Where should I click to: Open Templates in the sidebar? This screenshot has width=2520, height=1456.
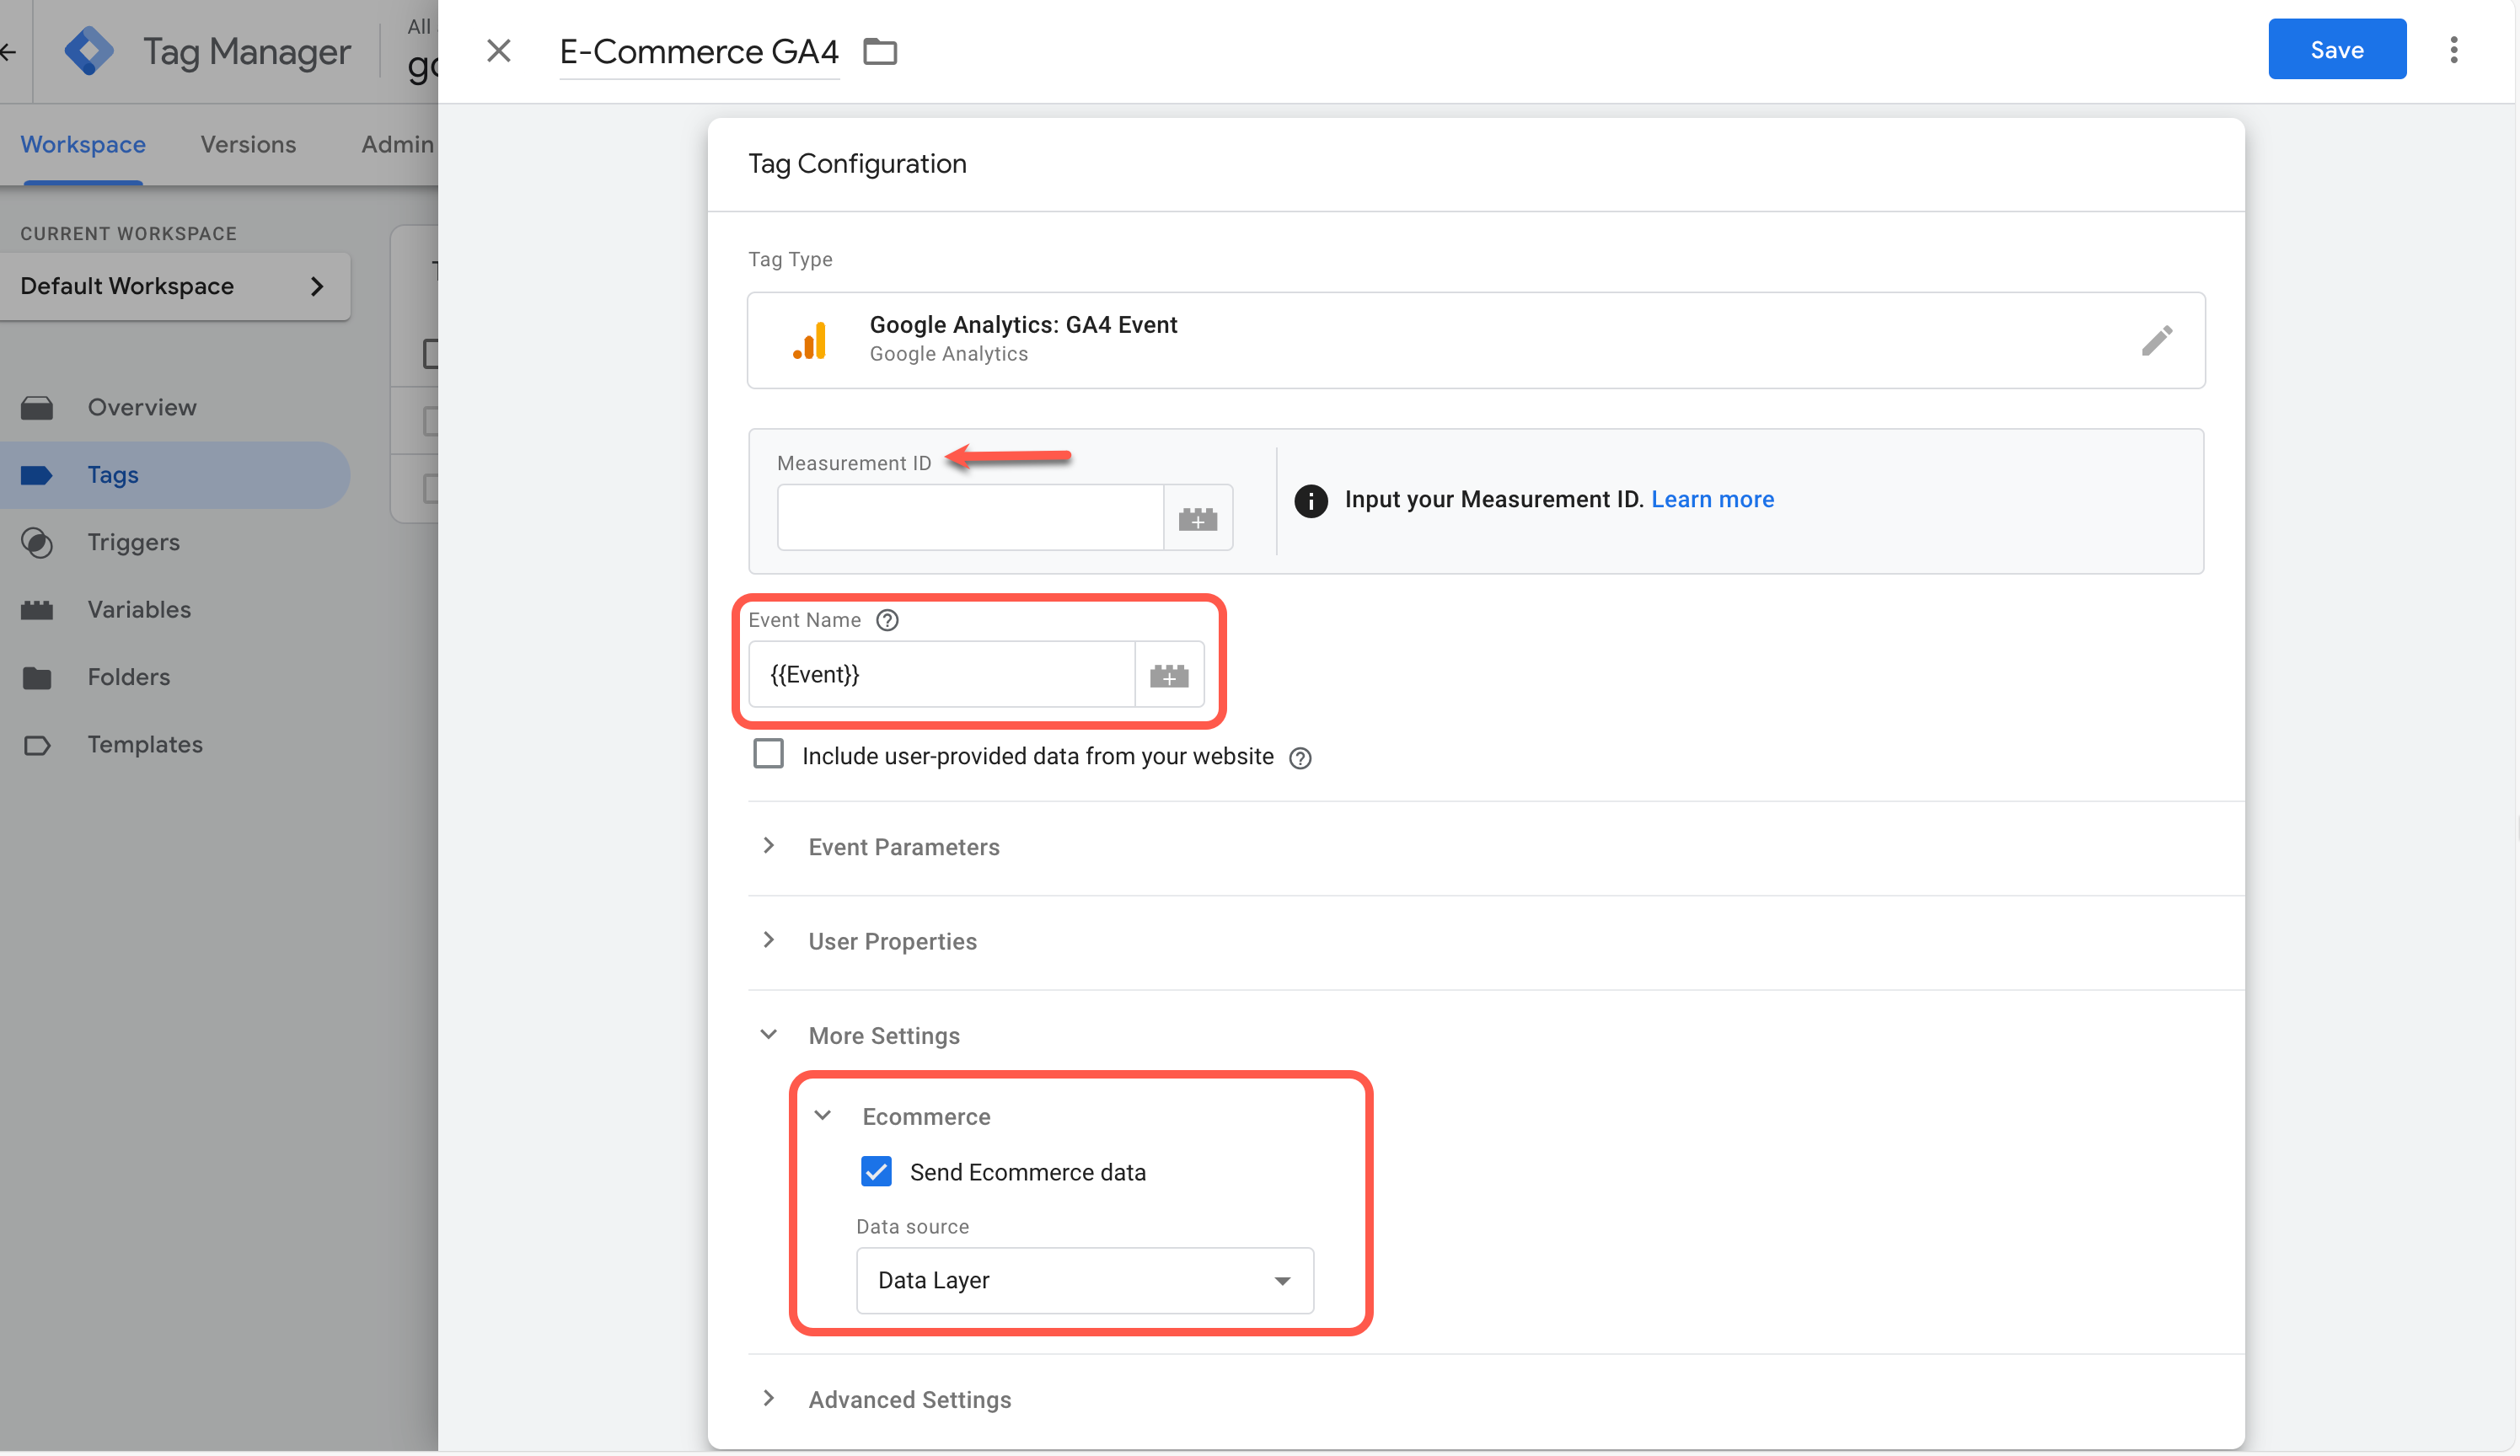(145, 745)
